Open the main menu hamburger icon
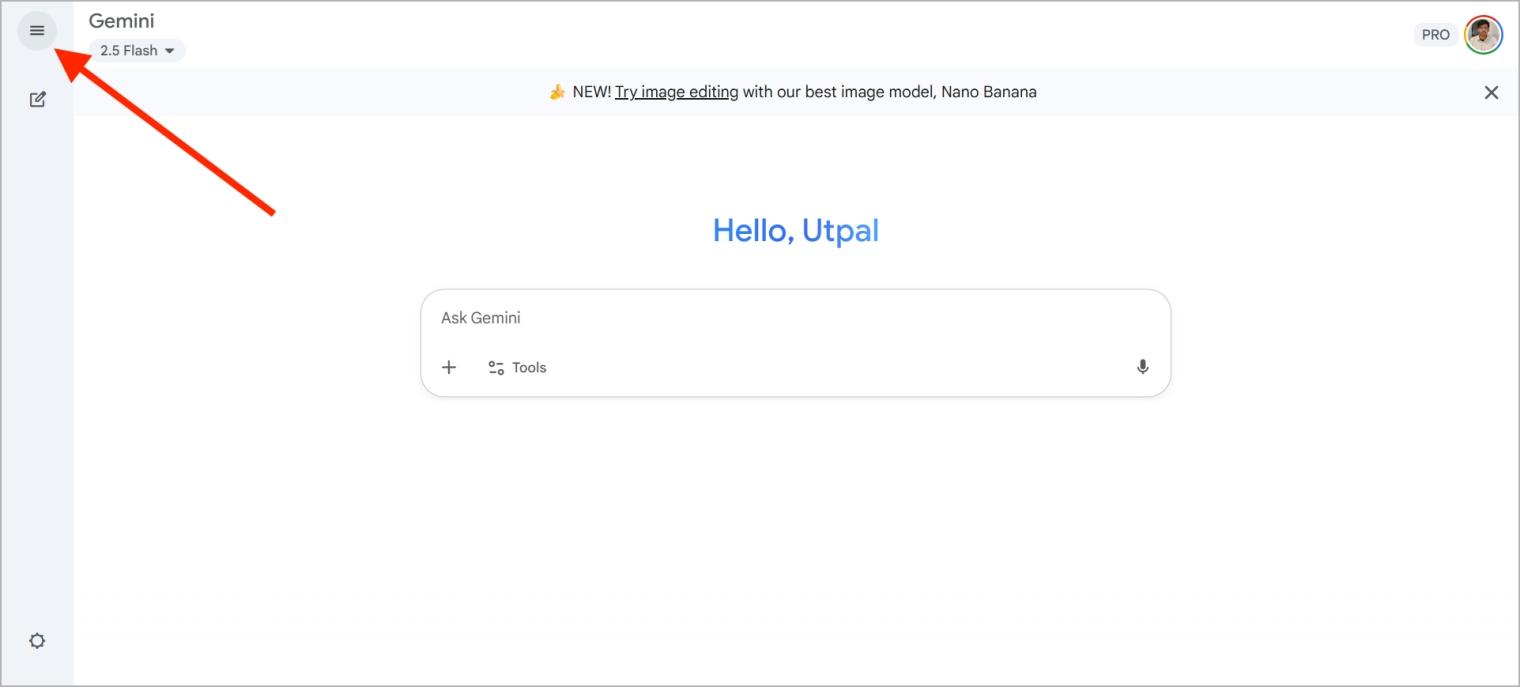The image size is (1520, 687). pos(37,31)
